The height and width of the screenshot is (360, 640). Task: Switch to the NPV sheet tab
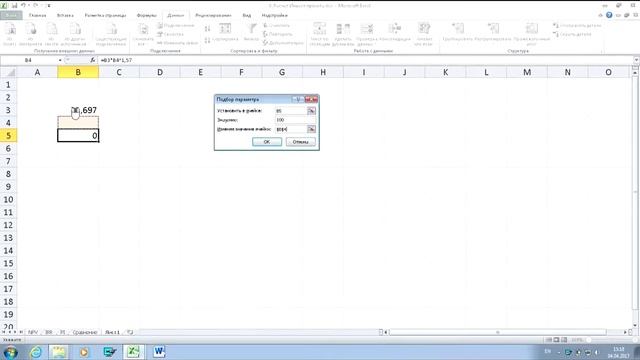pyautogui.click(x=33, y=332)
